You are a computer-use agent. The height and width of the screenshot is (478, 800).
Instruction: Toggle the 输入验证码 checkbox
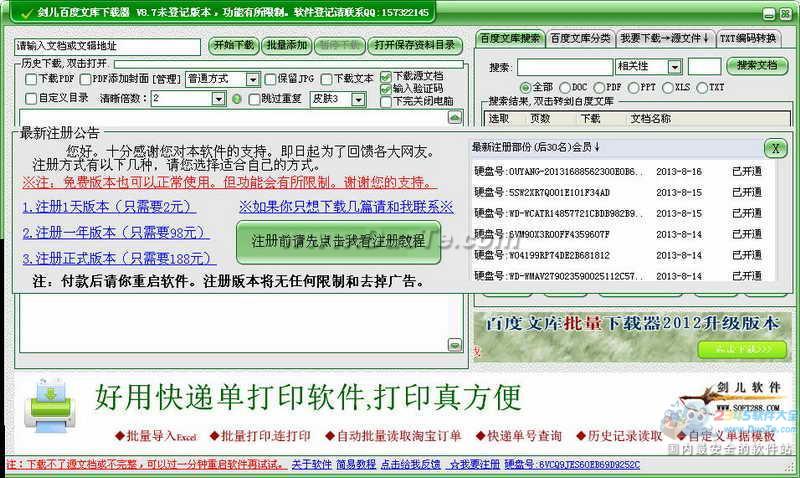point(386,89)
